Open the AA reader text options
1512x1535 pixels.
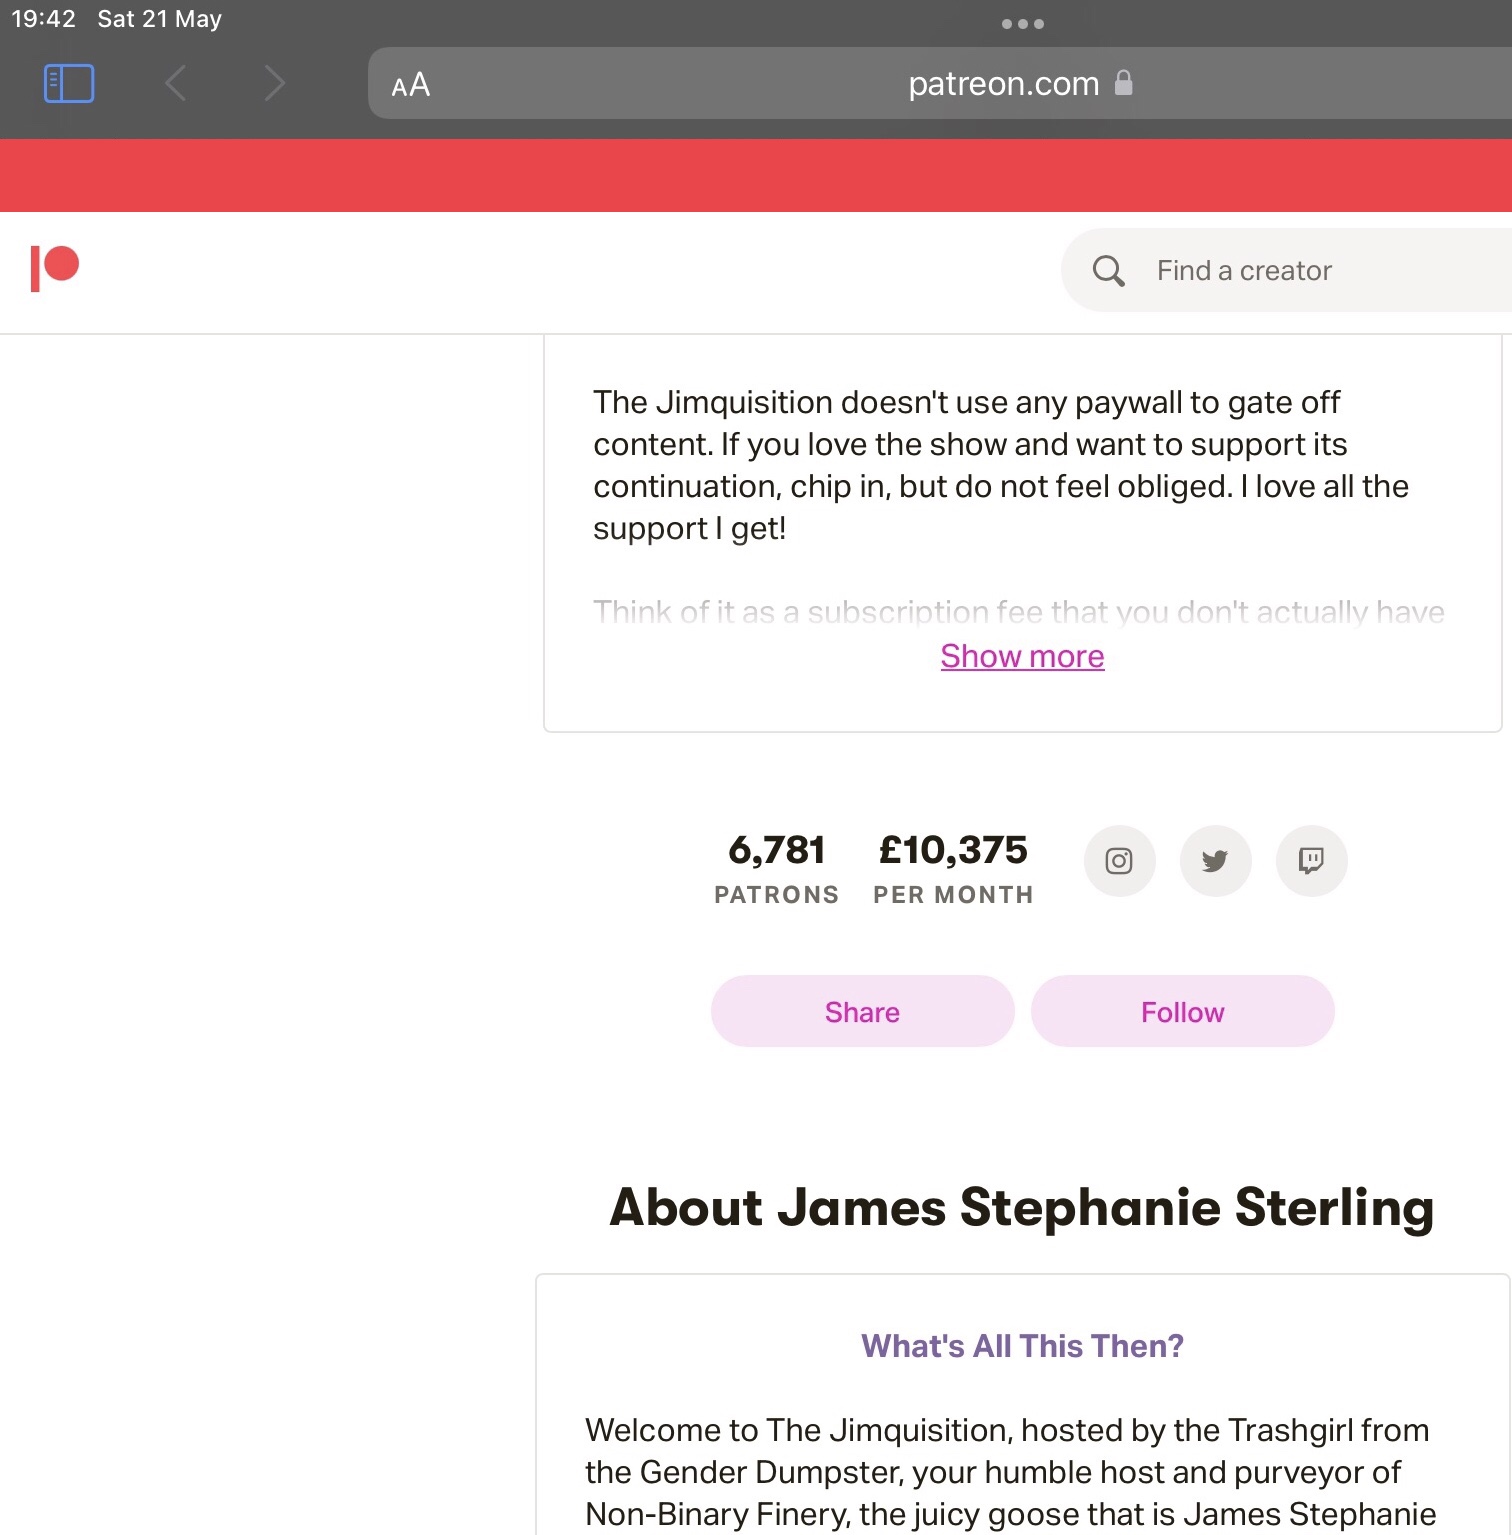(x=411, y=84)
